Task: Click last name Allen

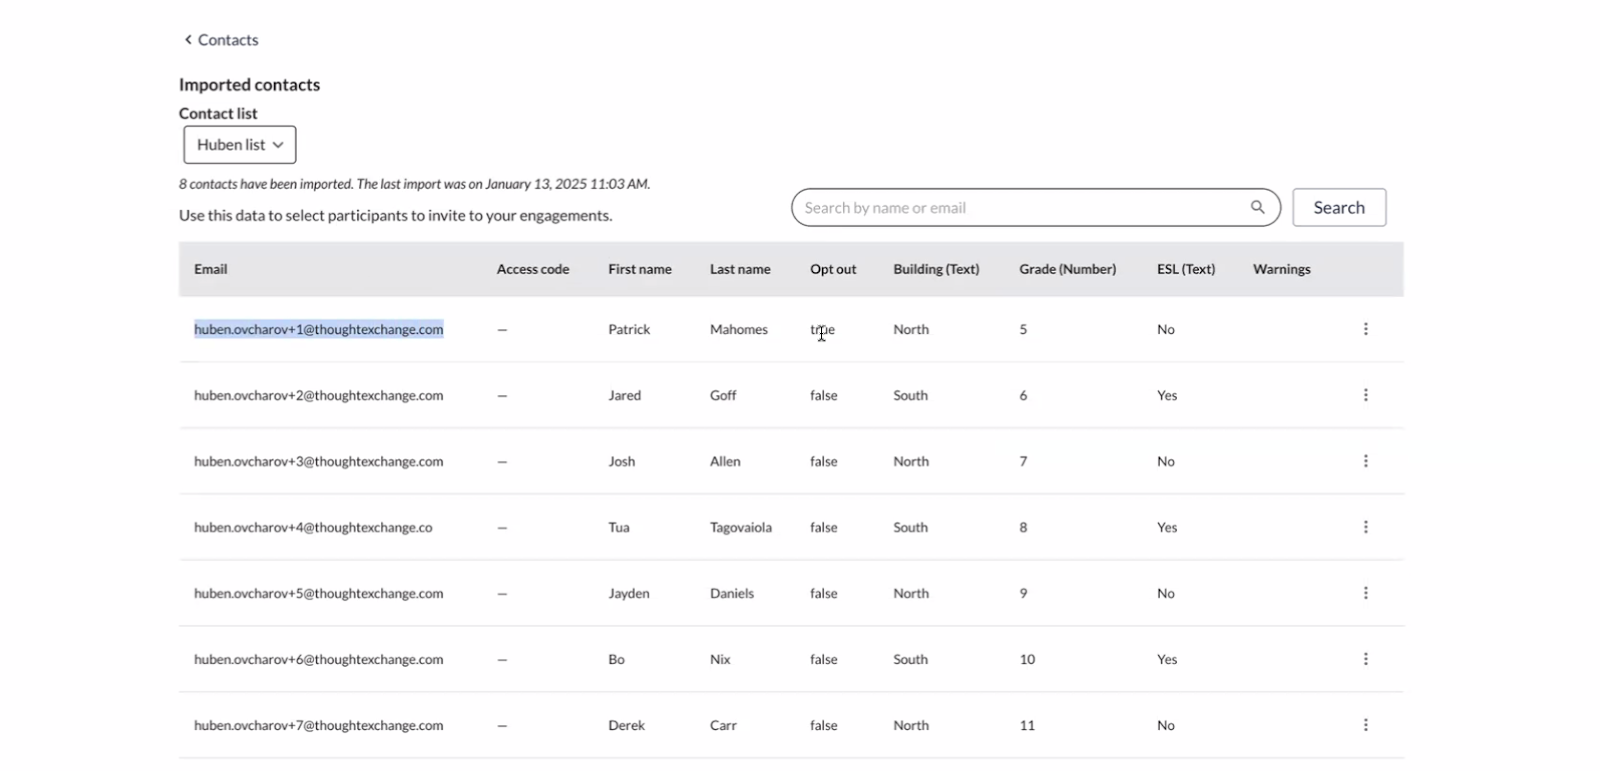Action: pyautogui.click(x=725, y=461)
